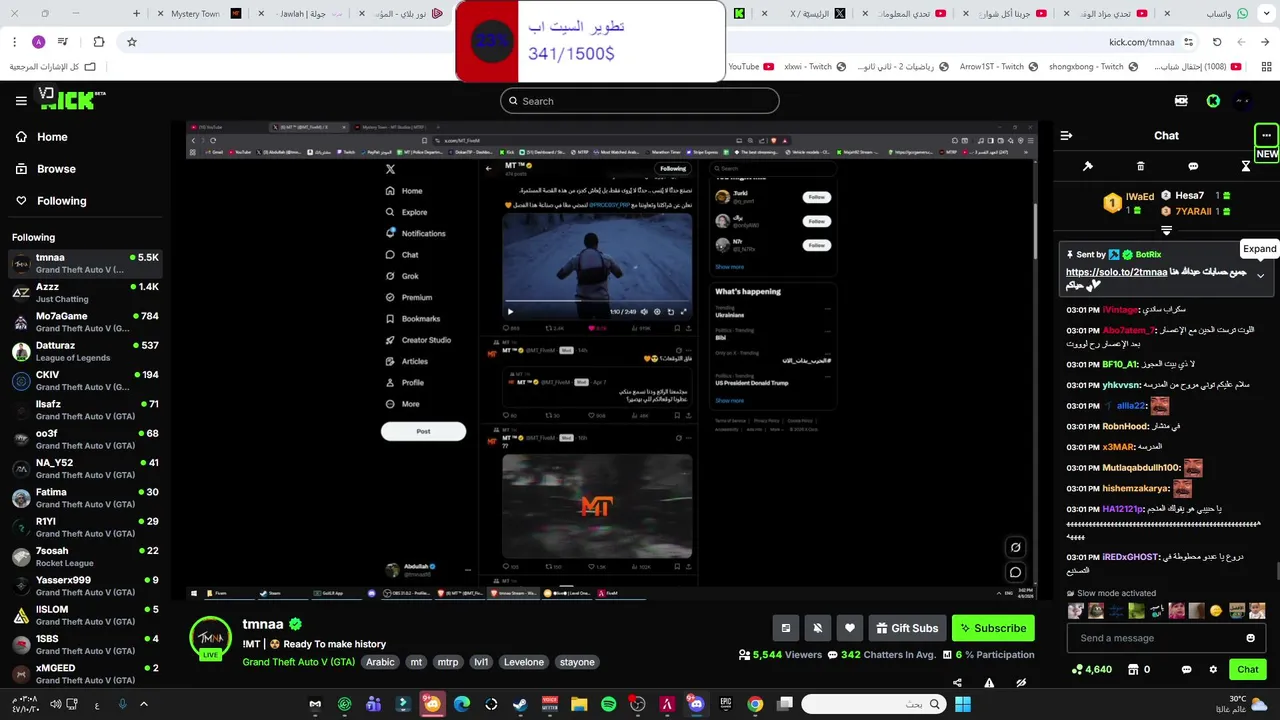Click the Arabic tag

click(380, 662)
